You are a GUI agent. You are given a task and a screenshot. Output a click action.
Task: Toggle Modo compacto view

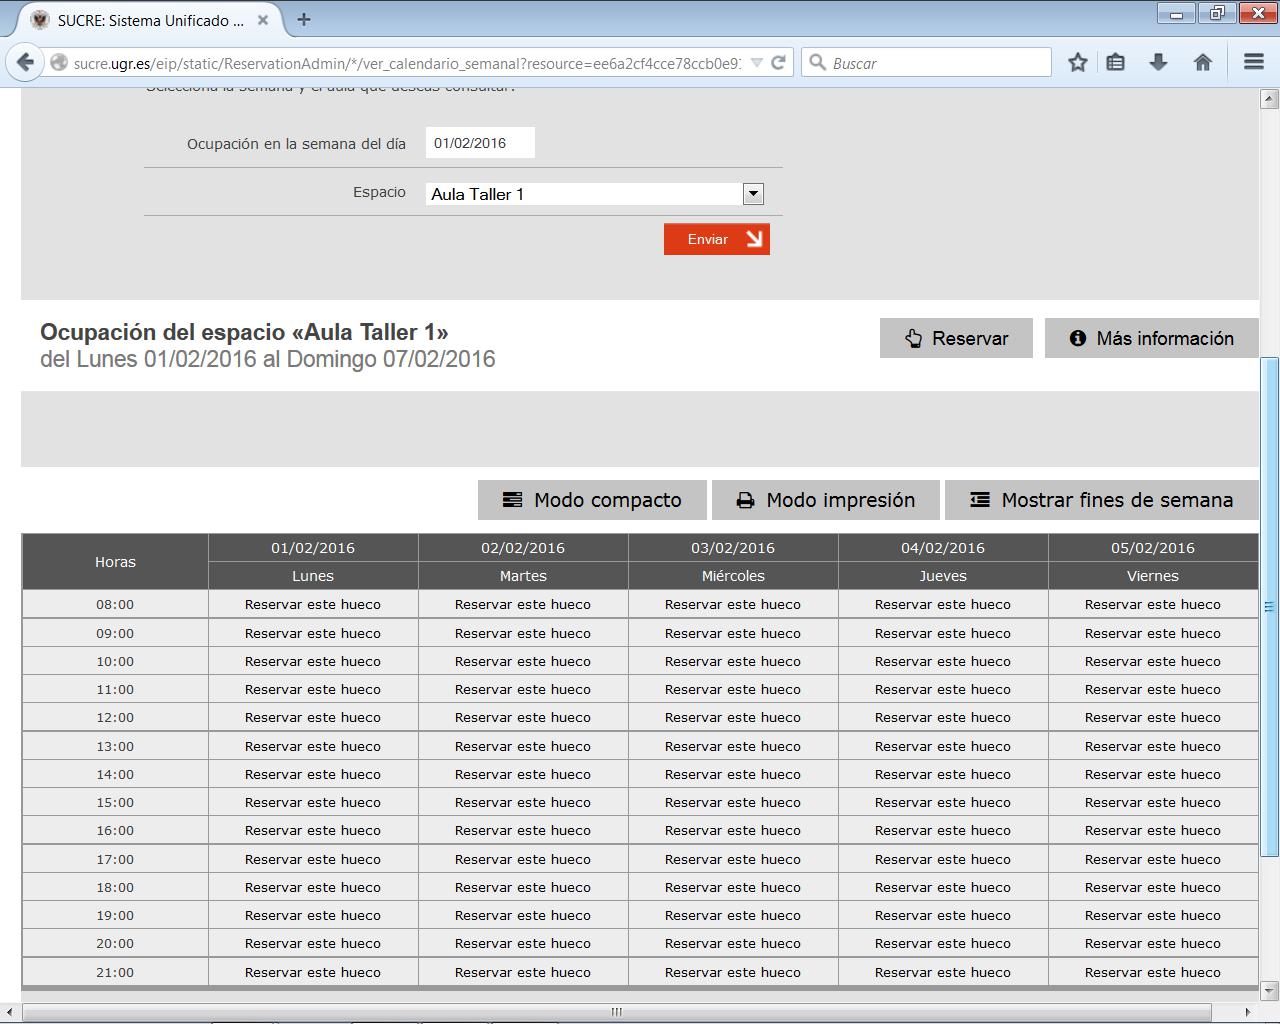click(x=592, y=500)
